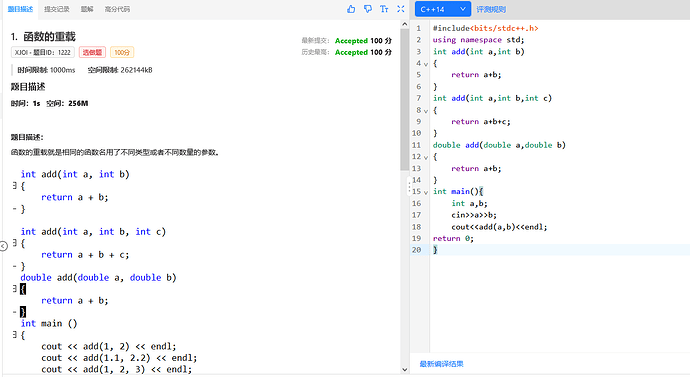
Task: Click the orange 100分 tag
Action: pyautogui.click(x=122, y=52)
